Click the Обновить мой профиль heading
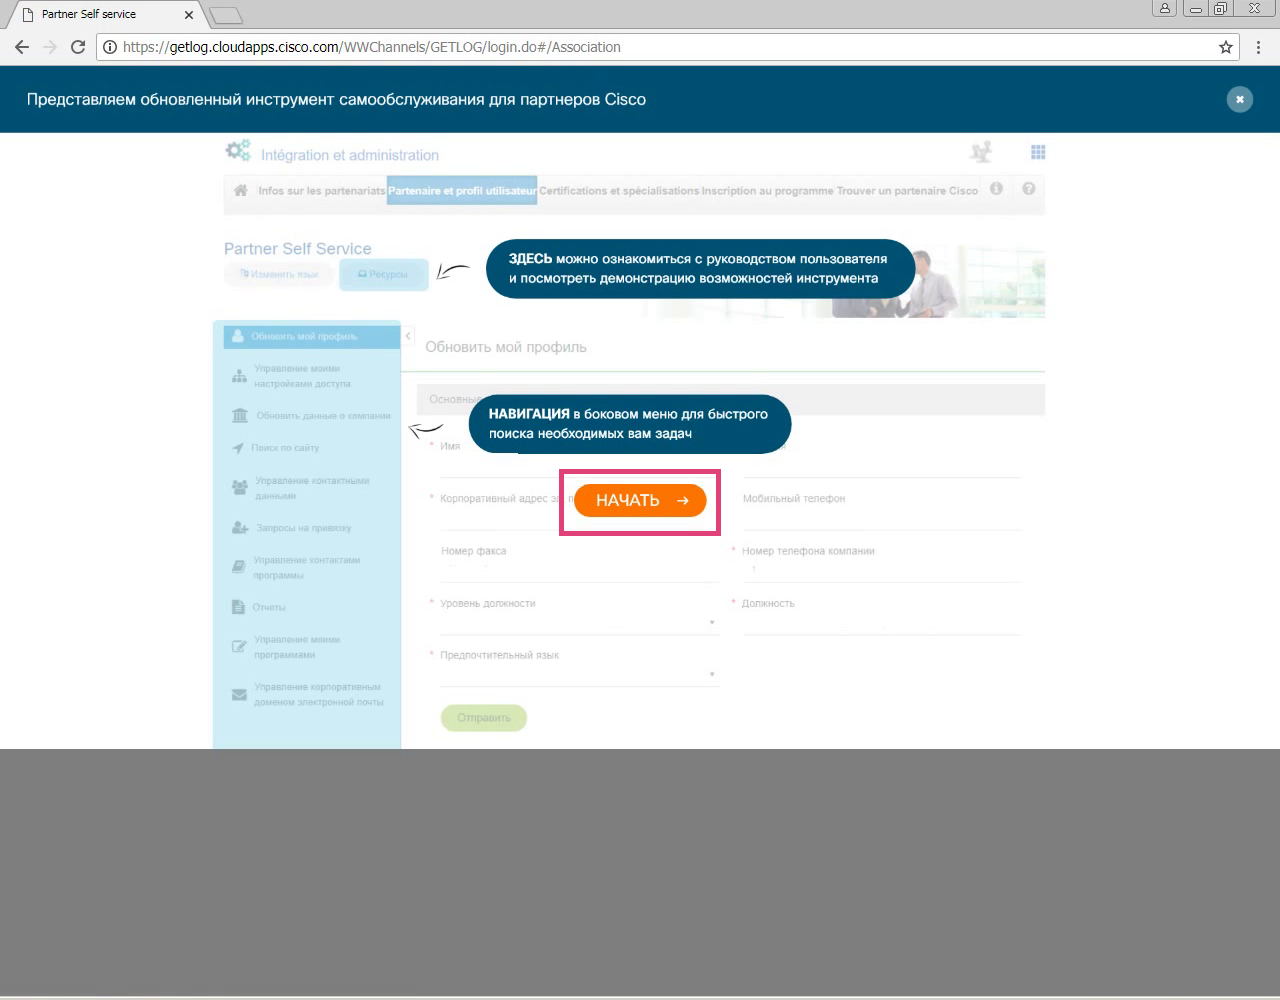1280x1000 pixels. (506, 347)
